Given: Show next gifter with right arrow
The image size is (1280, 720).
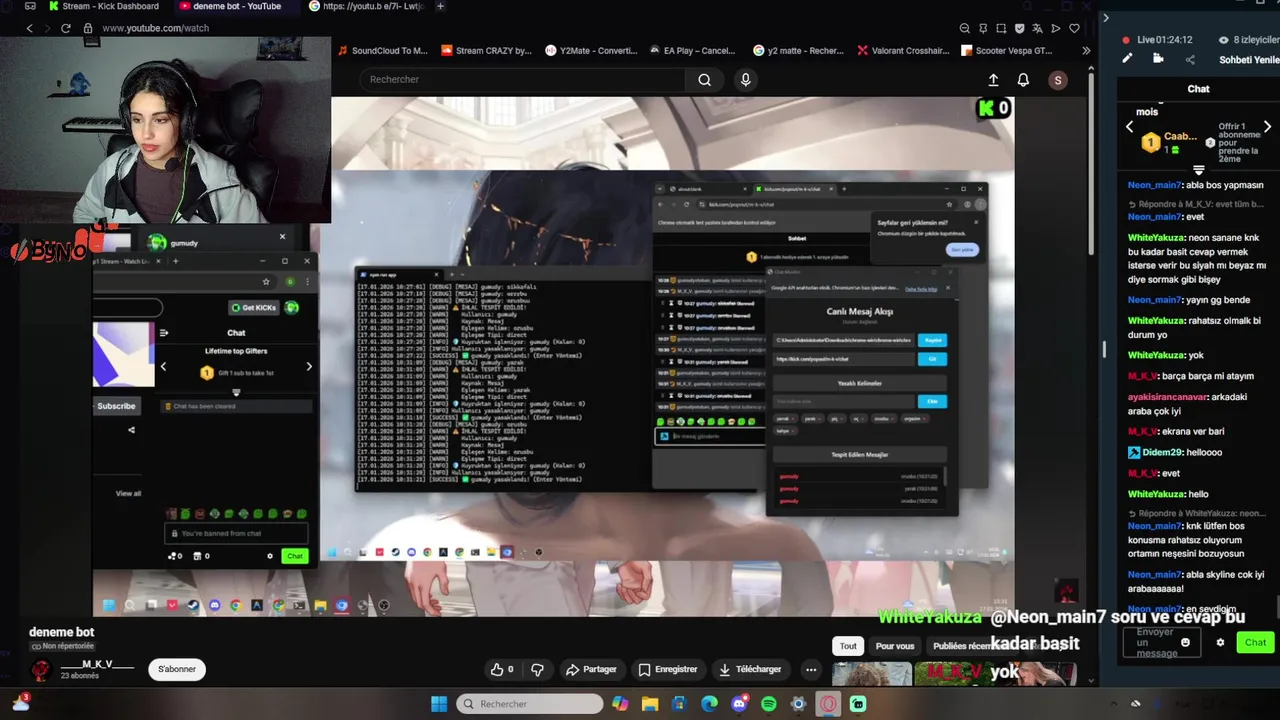Looking at the screenshot, I should [x=1268, y=127].
